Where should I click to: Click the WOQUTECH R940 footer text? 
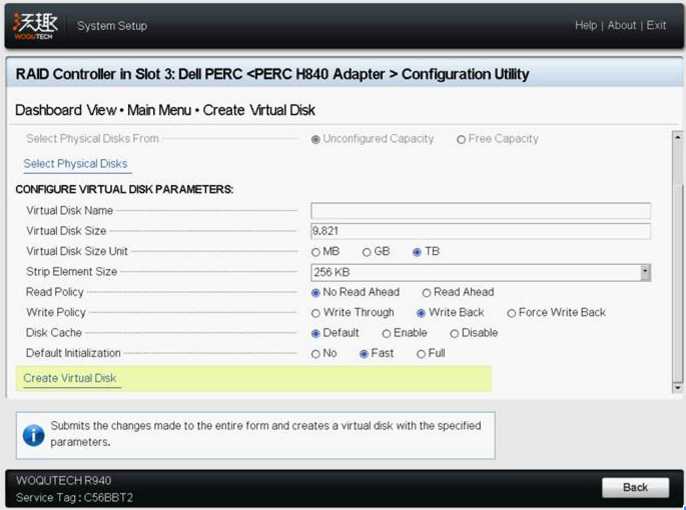click(64, 480)
